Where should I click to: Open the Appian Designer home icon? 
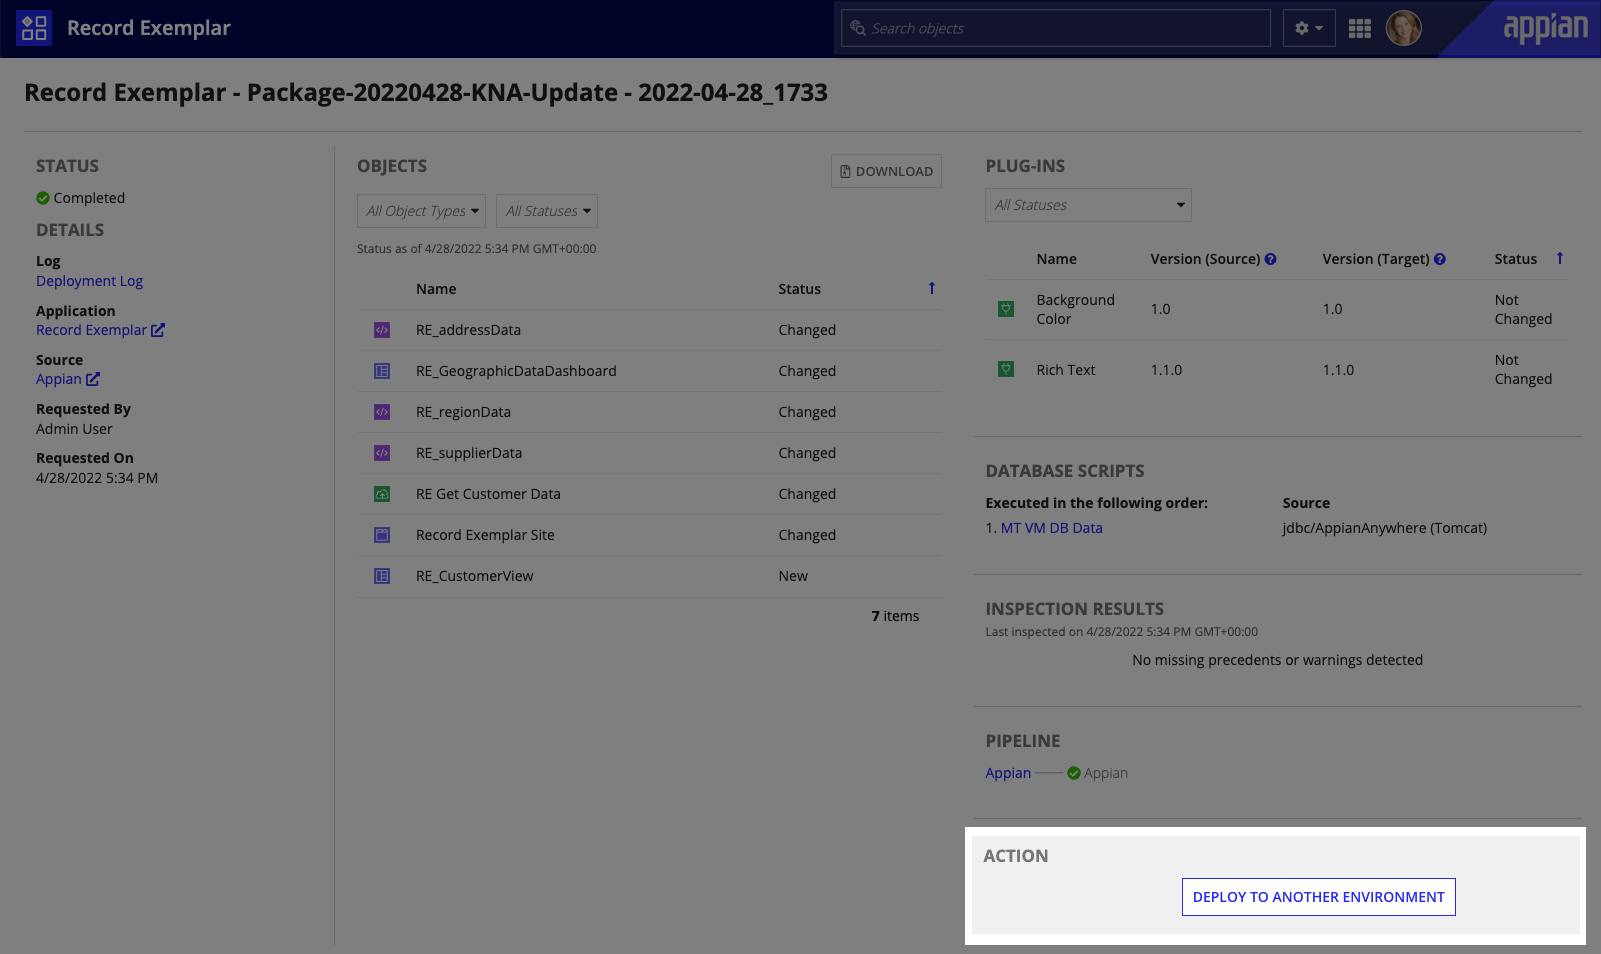tap(34, 28)
